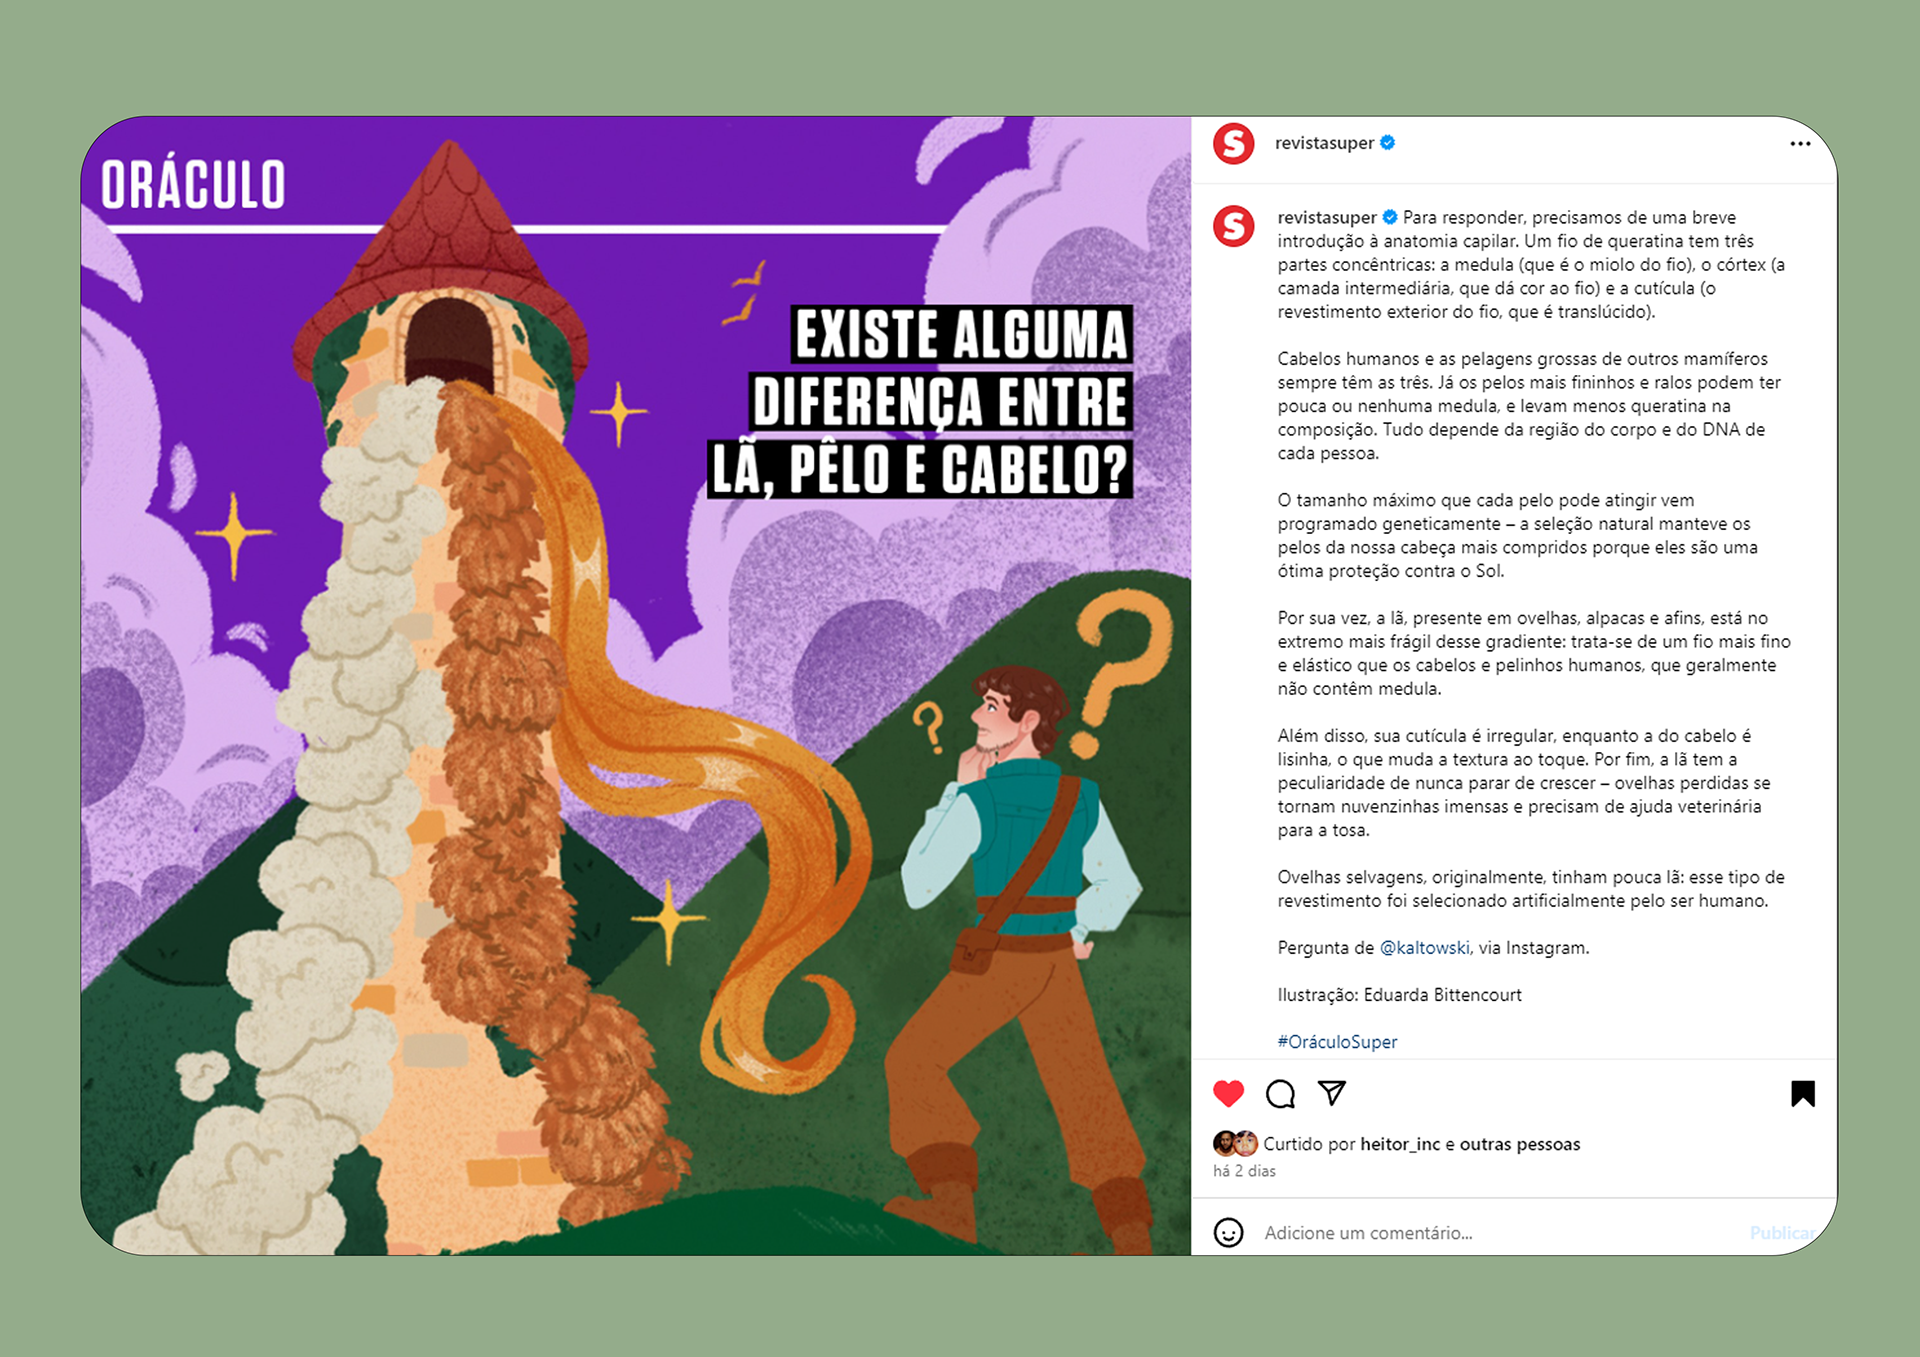Image resolution: width=1920 pixels, height=1357 pixels.
Task: Click the revistasuper profile logo in header
Action: click(1234, 144)
